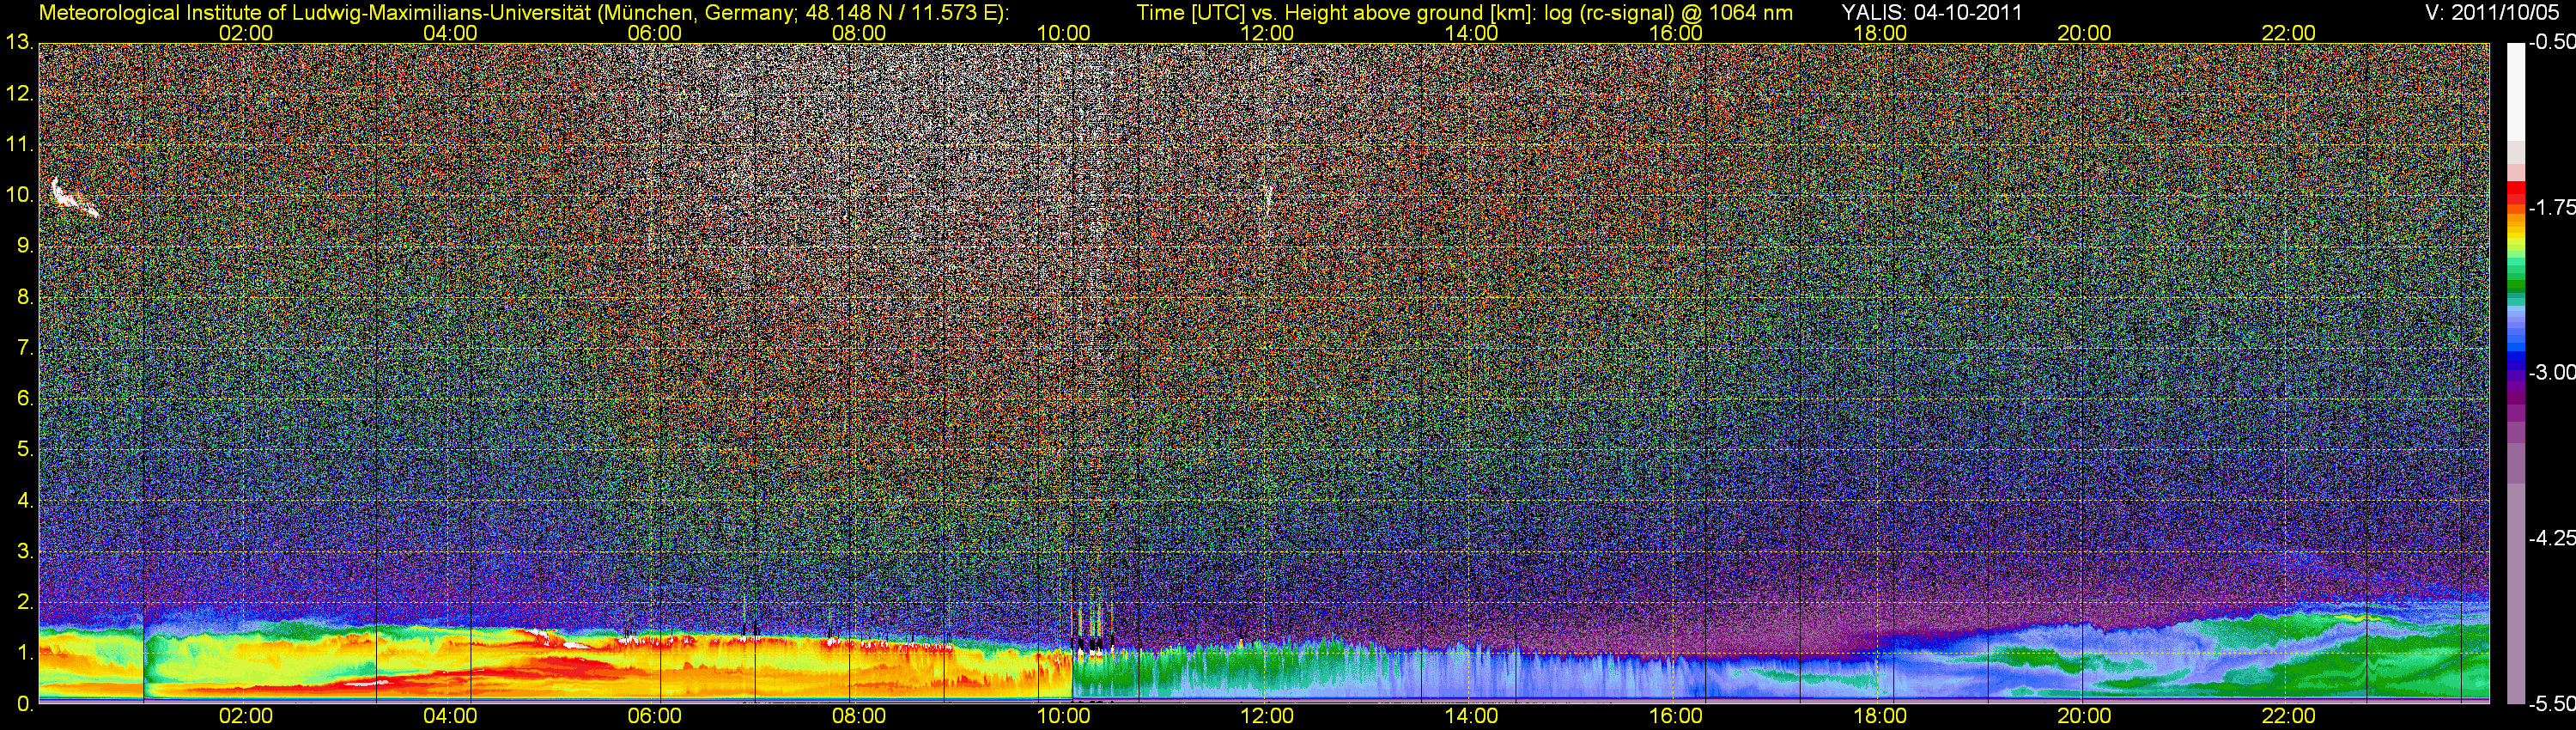Select the -0.50 color scale value

coord(2551,43)
